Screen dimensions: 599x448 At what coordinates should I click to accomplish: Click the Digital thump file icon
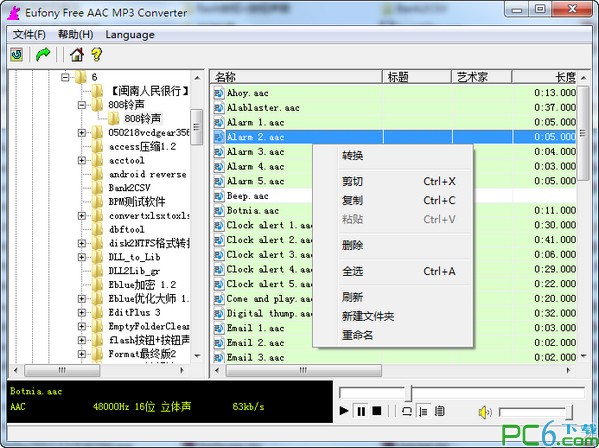click(219, 314)
